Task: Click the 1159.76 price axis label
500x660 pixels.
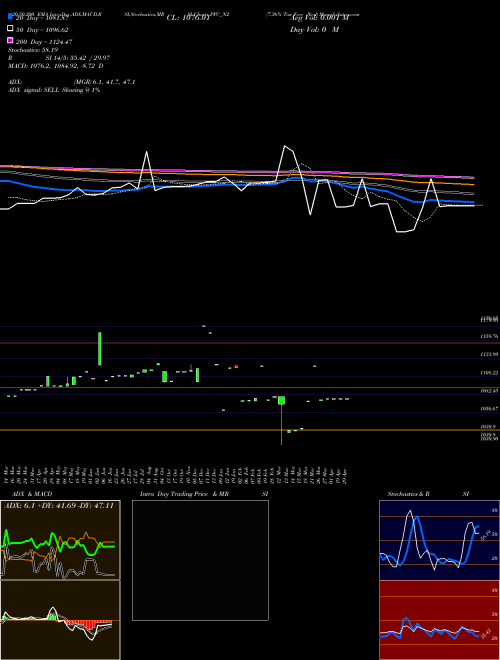Action: 489,336
